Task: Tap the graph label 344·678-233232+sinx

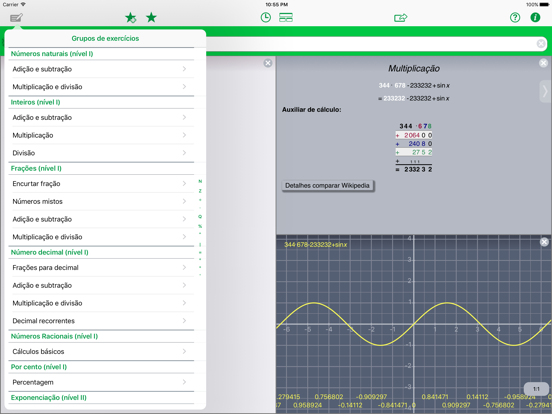Action: [315, 245]
